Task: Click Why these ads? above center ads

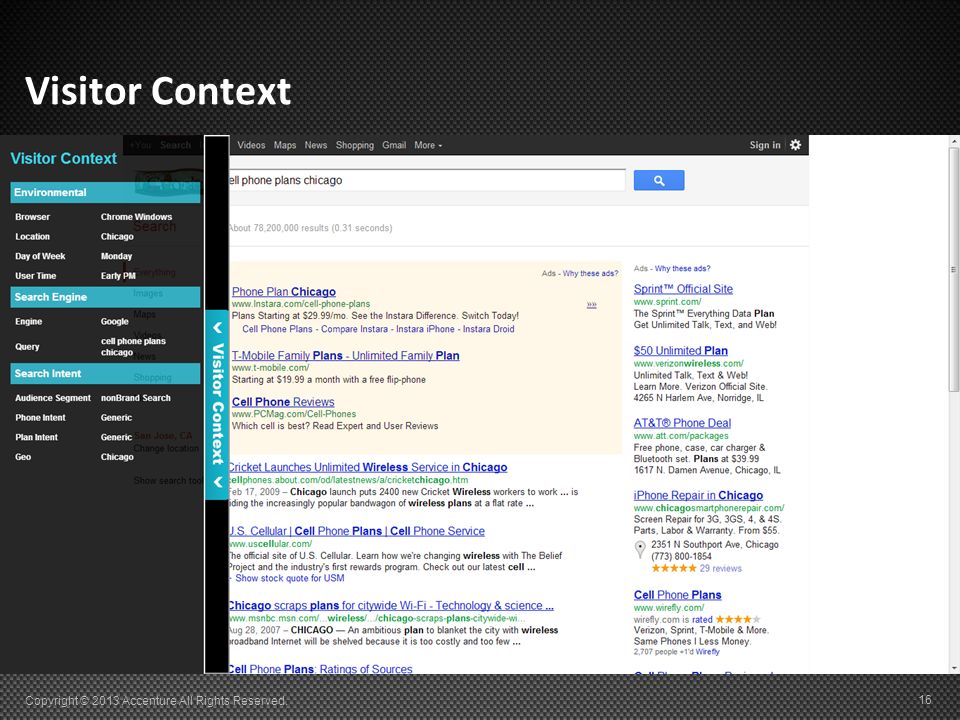Action: [590, 274]
